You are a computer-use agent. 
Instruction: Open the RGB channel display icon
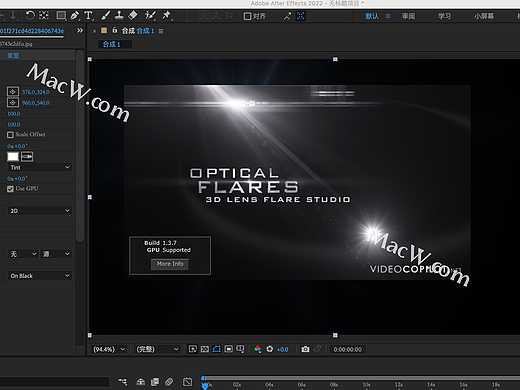pos(257,349)
